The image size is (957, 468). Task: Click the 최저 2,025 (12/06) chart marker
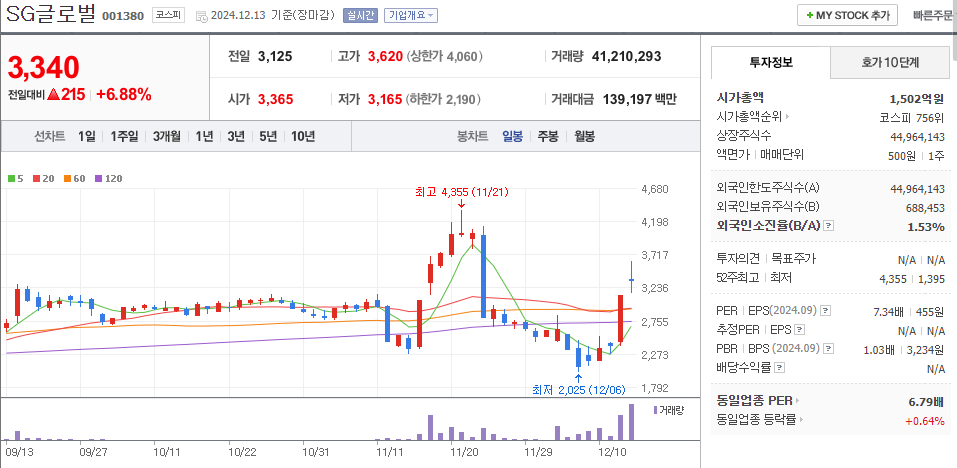pyautogui.click(x=579, y=389)
